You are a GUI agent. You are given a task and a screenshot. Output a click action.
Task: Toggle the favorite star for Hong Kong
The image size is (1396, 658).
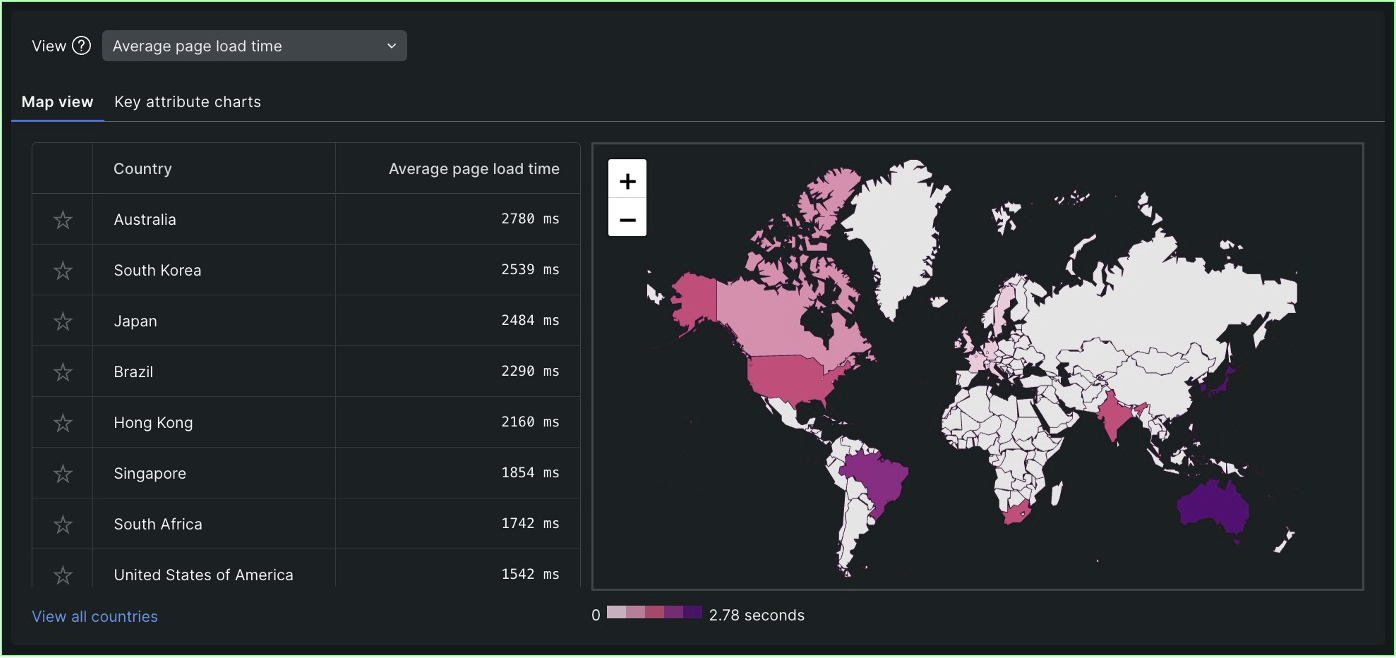point(62,422)
